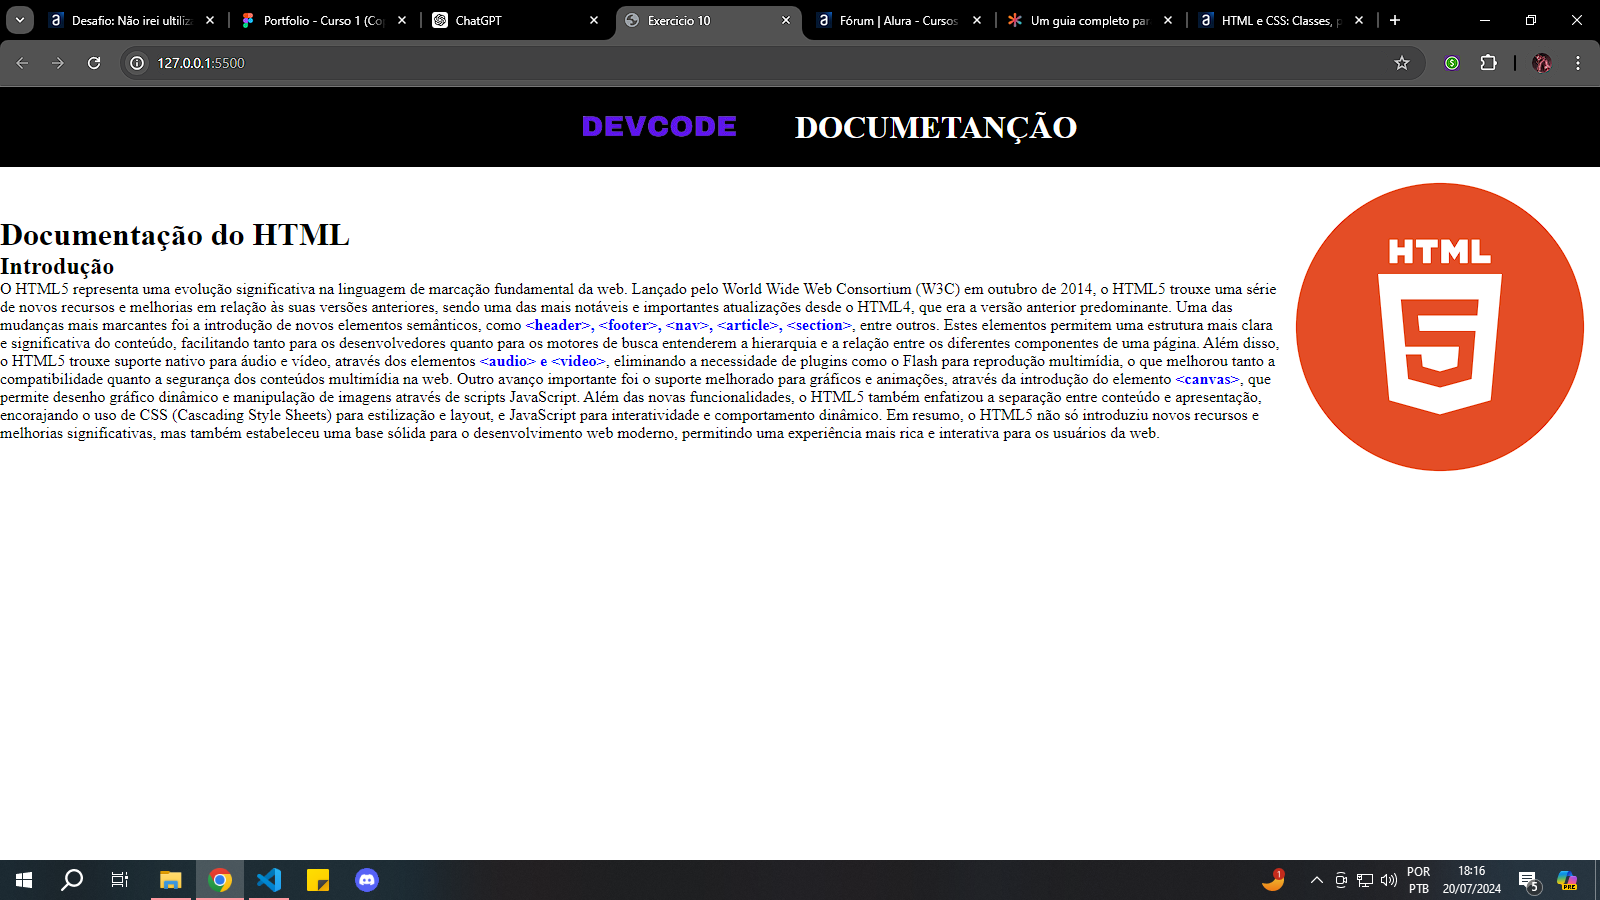Switch to the Desafio: Não irei utilizar tab
Viewport: 1600px width, 900px height.
[x=132, y=20]
